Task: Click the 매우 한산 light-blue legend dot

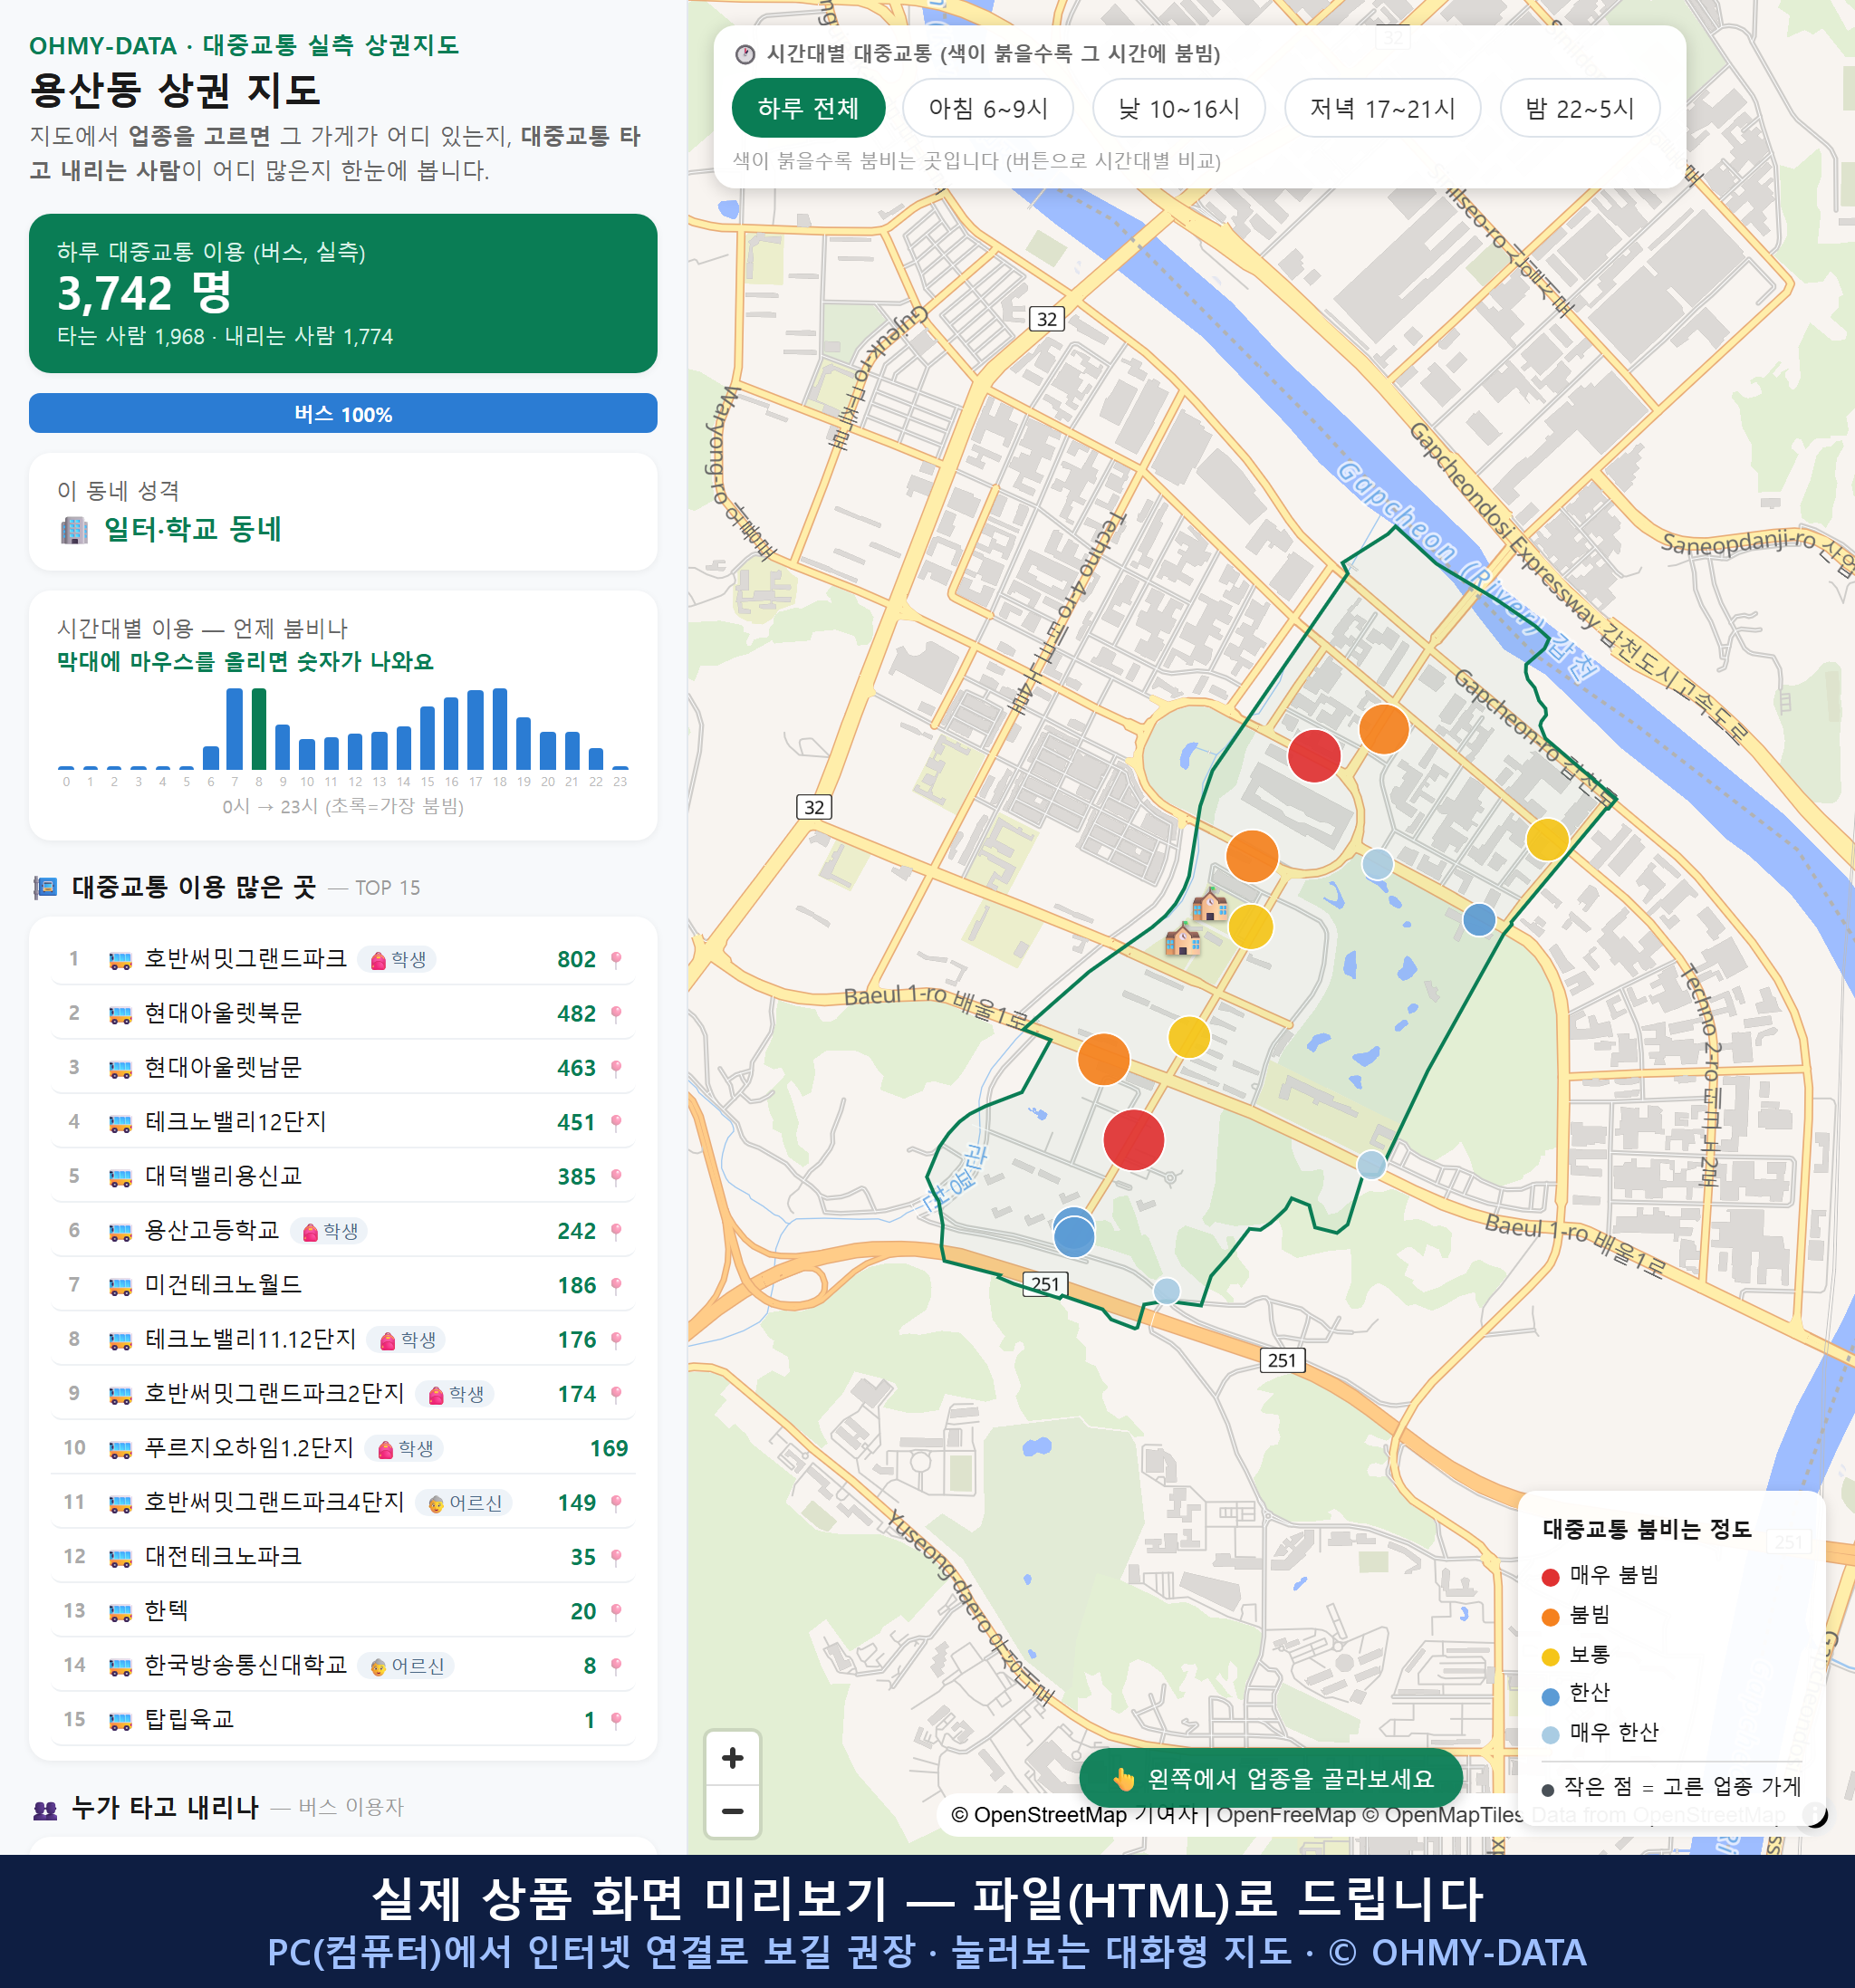Action: click(1550, 1735)
